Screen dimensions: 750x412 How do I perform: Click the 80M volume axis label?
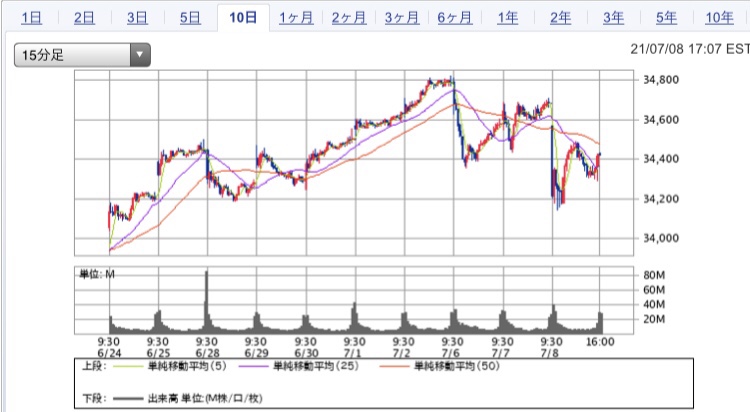pos(654,275)
